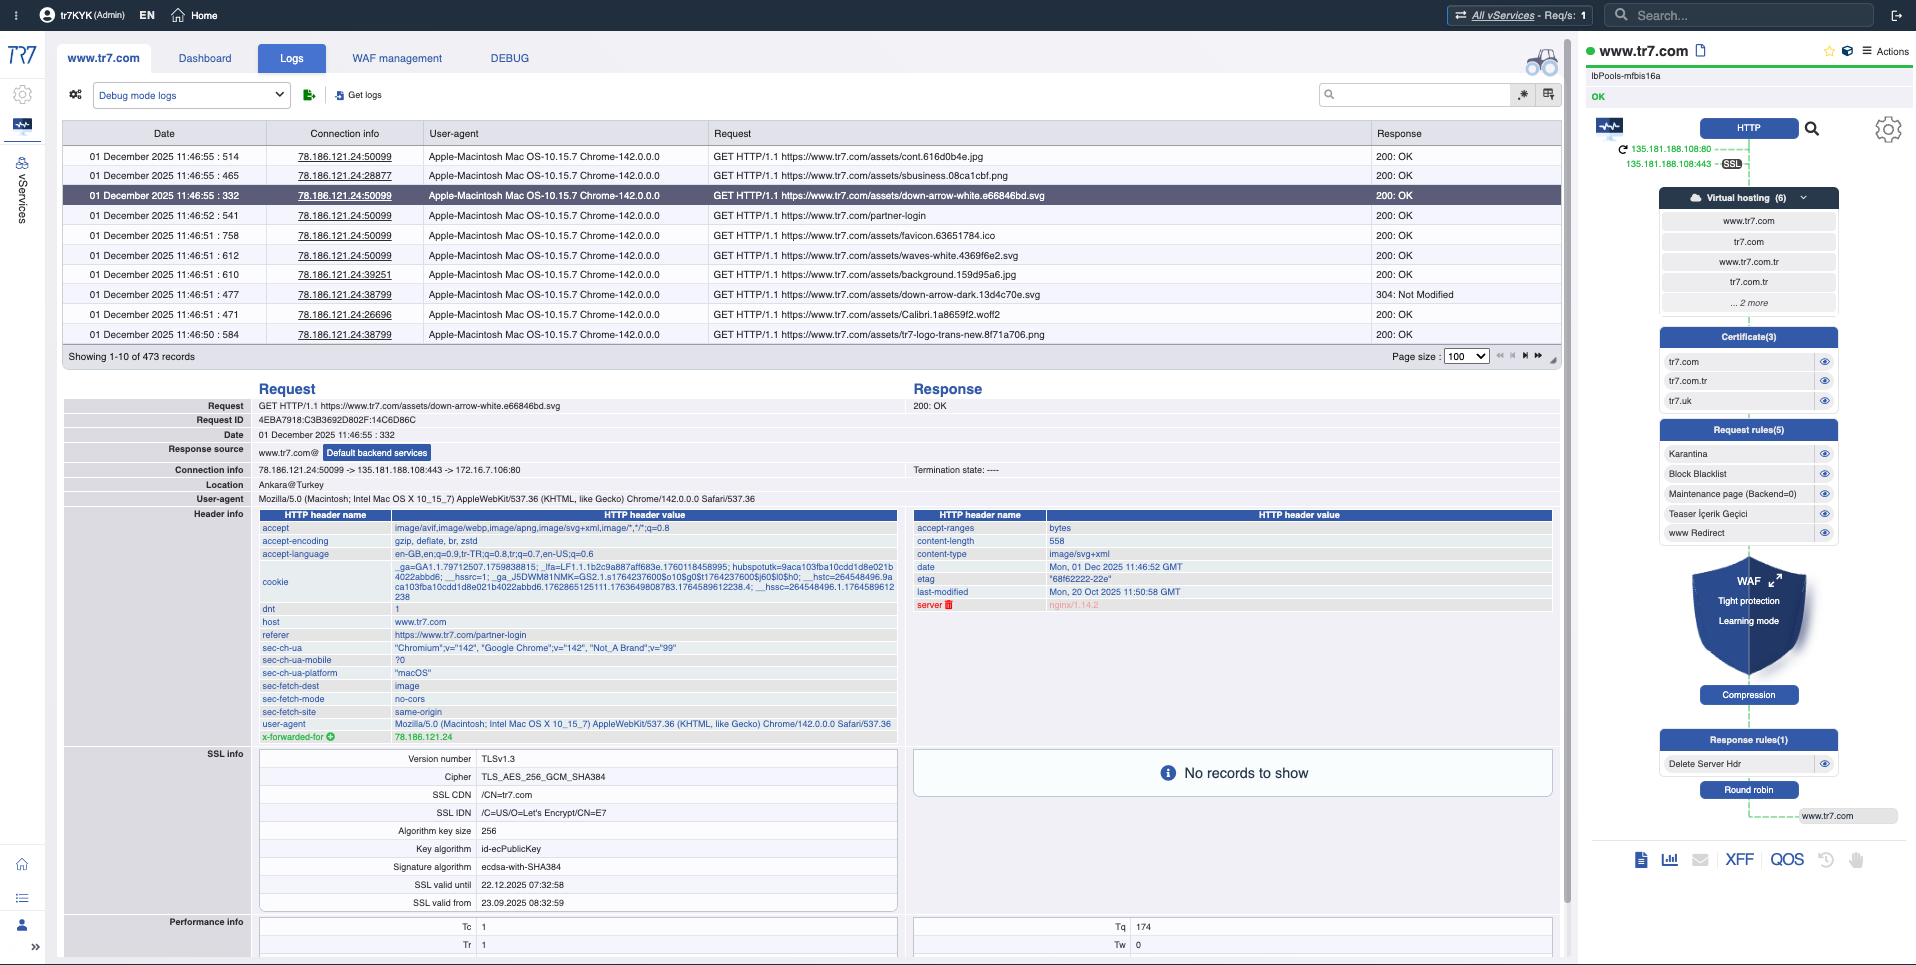Image resolution: width=1916 pixels, height=965 pixels.
Task: Go to last page of log records
Action: pos(1538,356)
